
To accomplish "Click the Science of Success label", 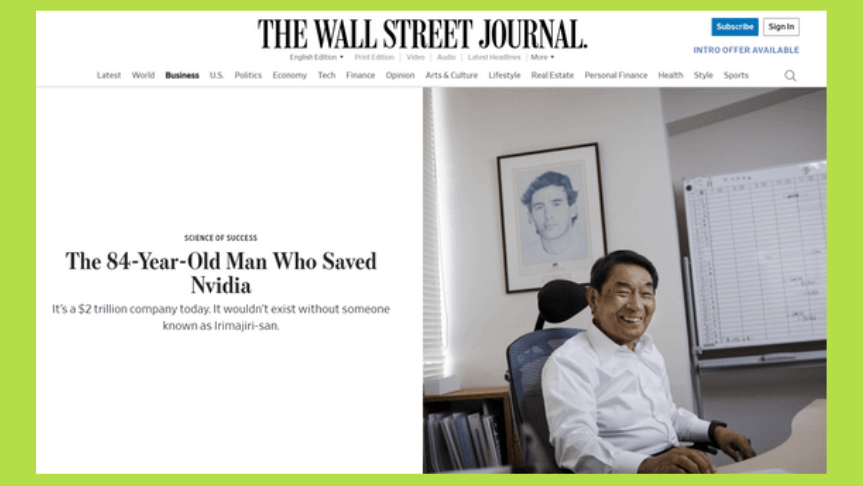I will point(221,238).
